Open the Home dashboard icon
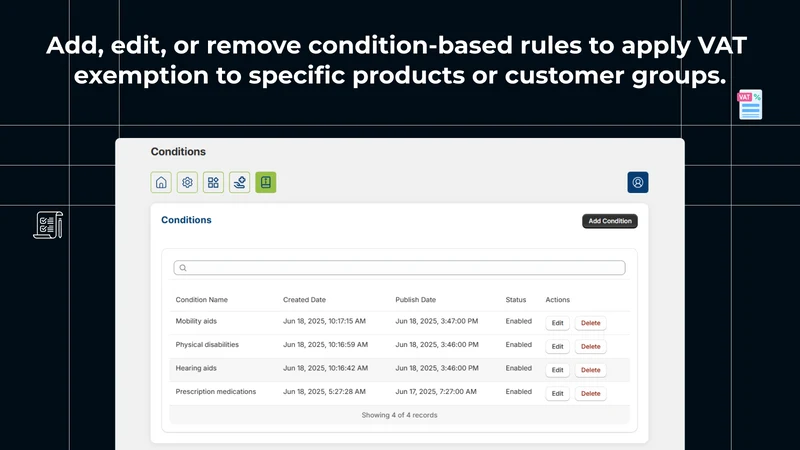Screen dimensions: 800x450 [x=161, y=182]
